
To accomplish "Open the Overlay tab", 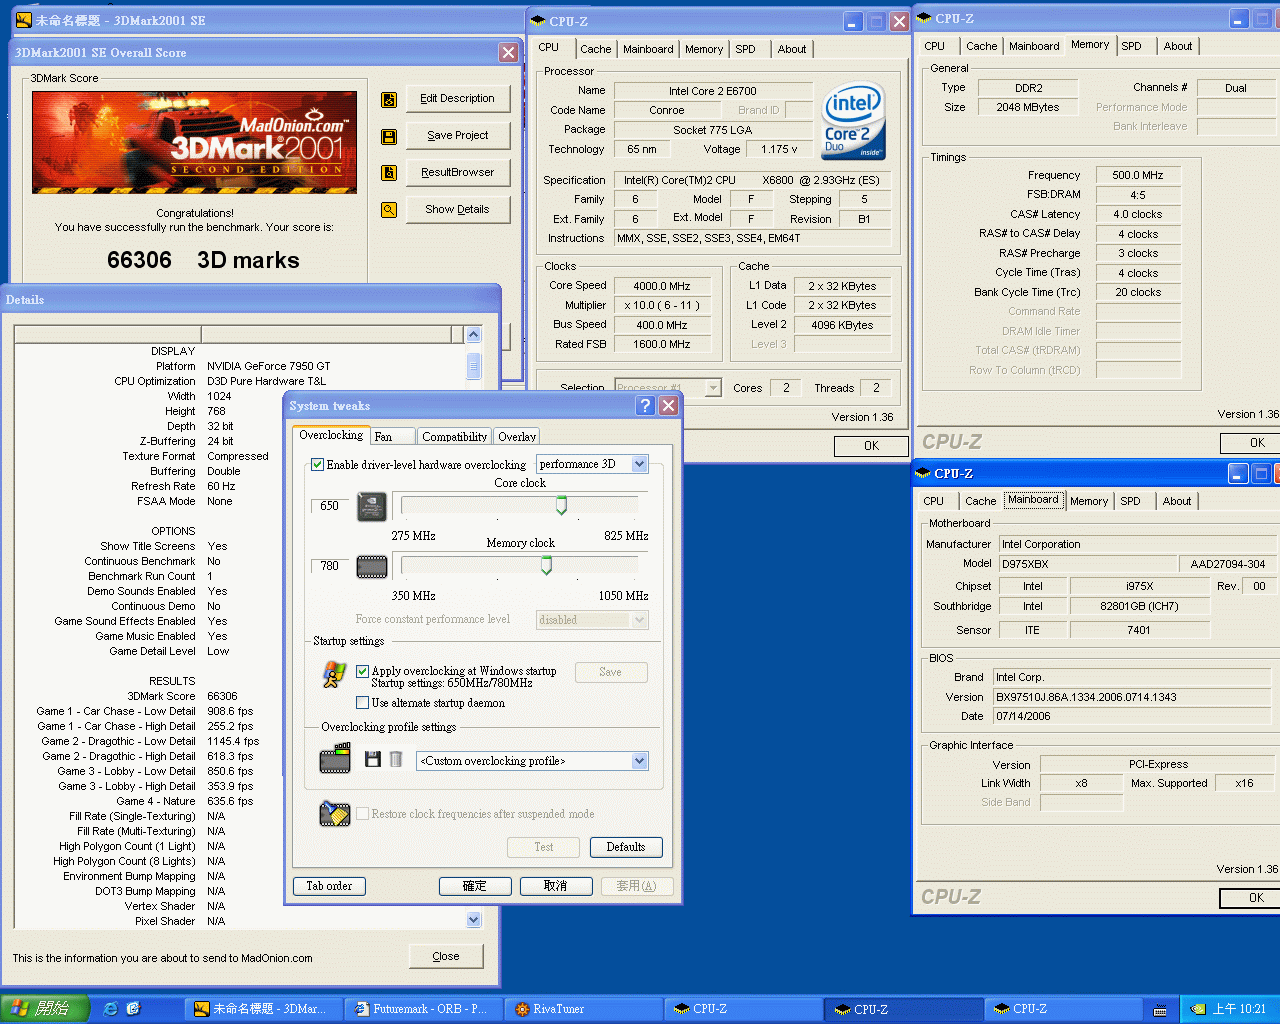I will pos(517,437).
